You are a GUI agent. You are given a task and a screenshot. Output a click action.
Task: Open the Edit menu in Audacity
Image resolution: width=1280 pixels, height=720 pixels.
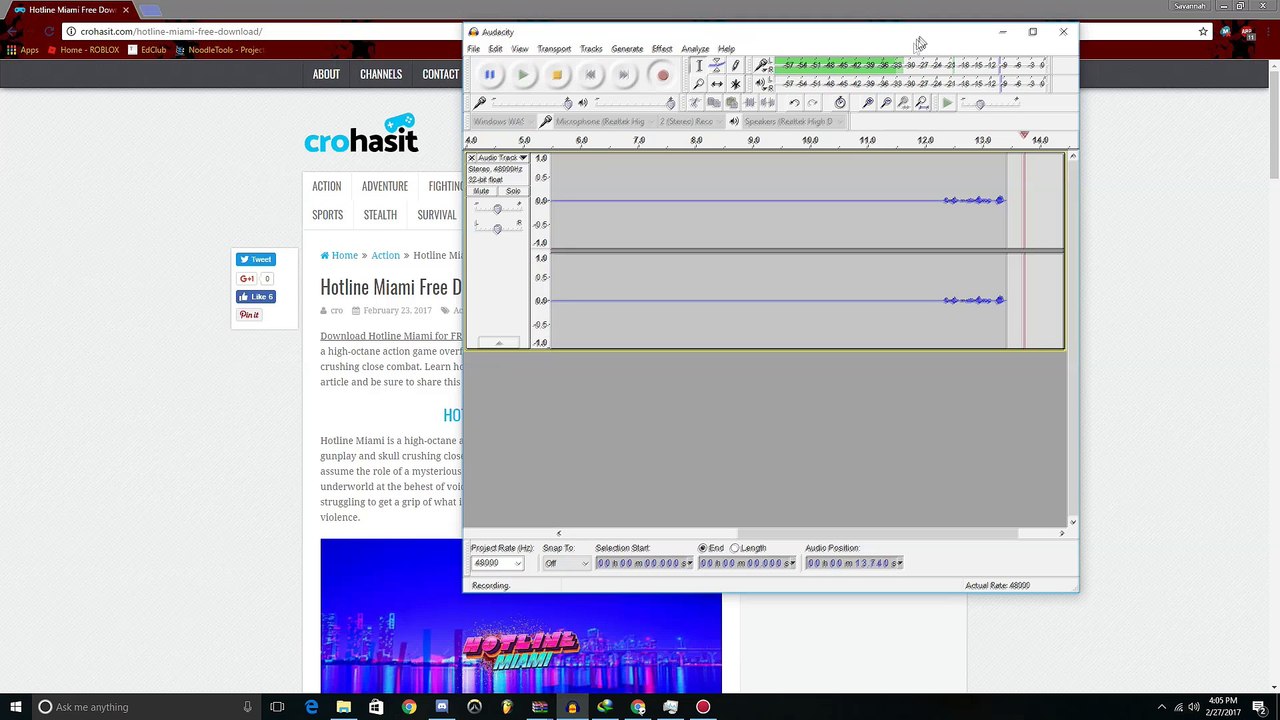(x=496, y=49)
